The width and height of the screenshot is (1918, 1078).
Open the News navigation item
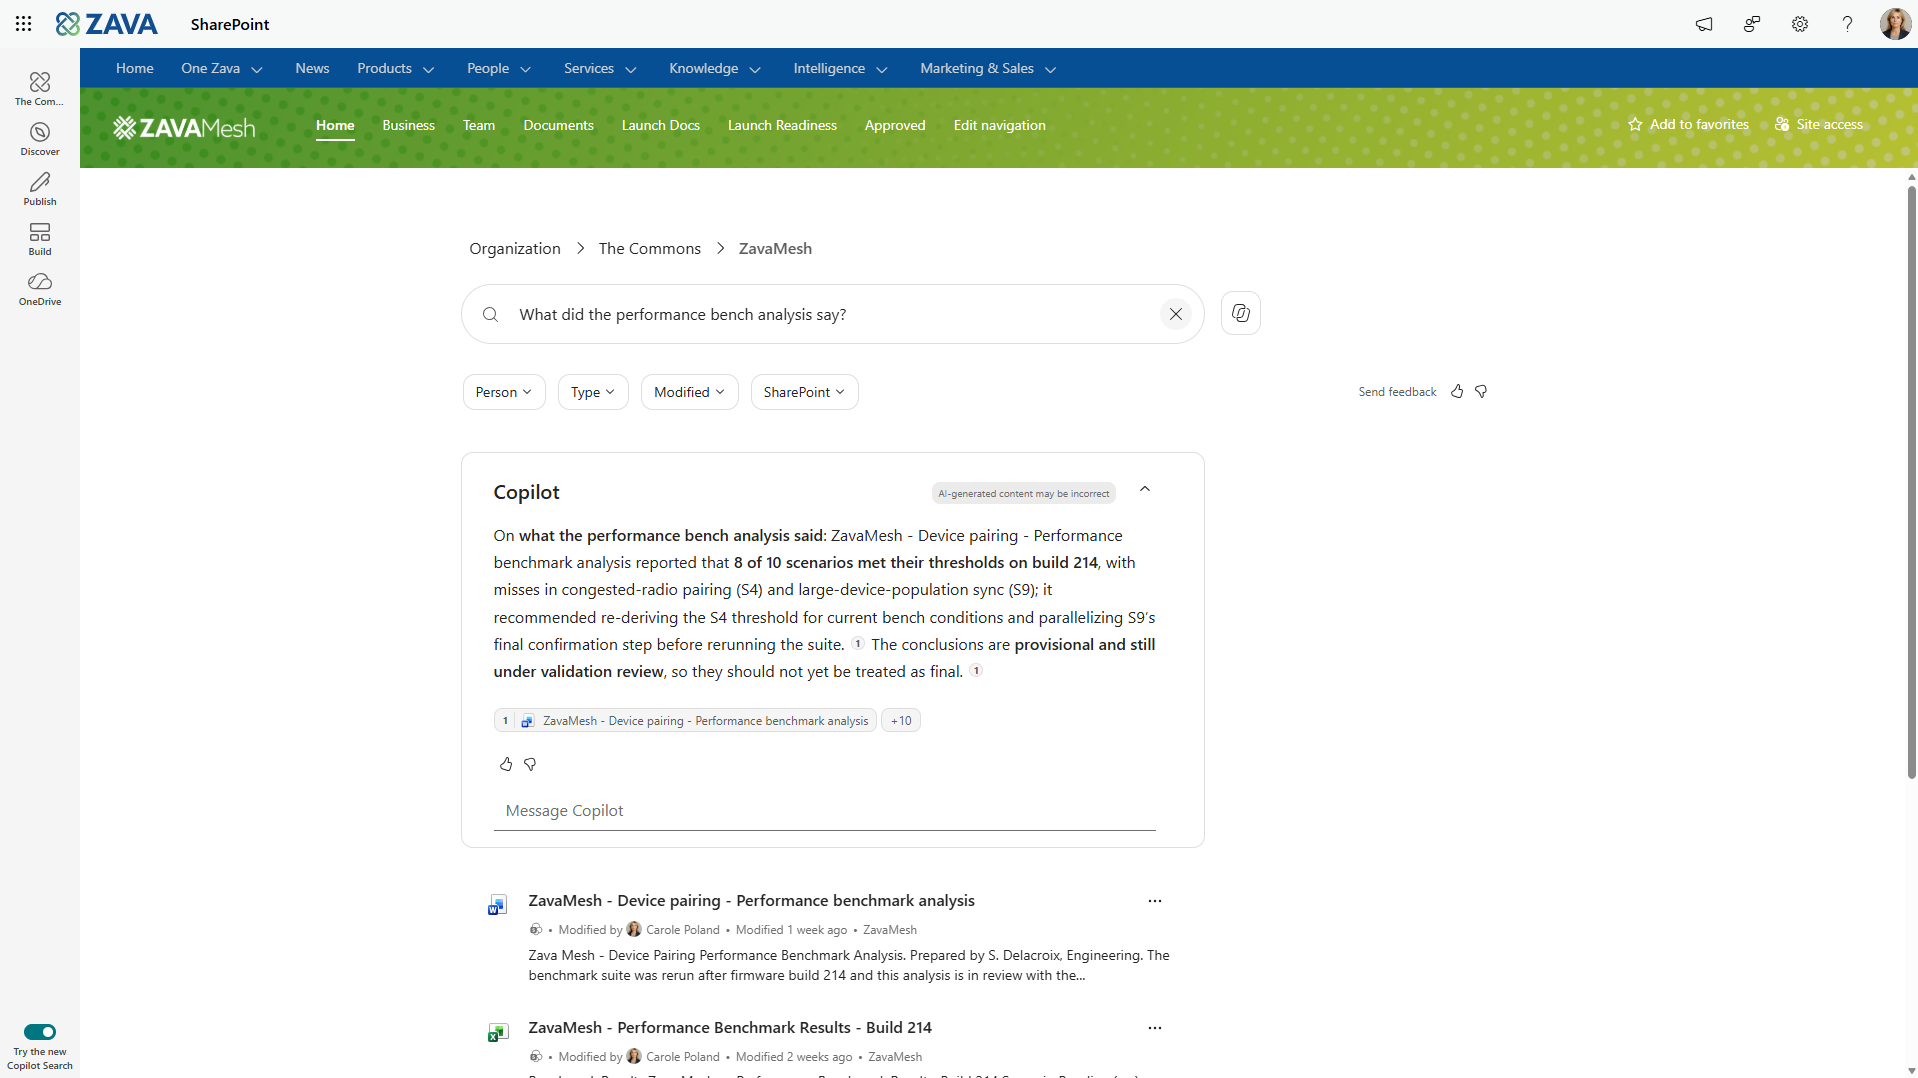tap(312, 69)
